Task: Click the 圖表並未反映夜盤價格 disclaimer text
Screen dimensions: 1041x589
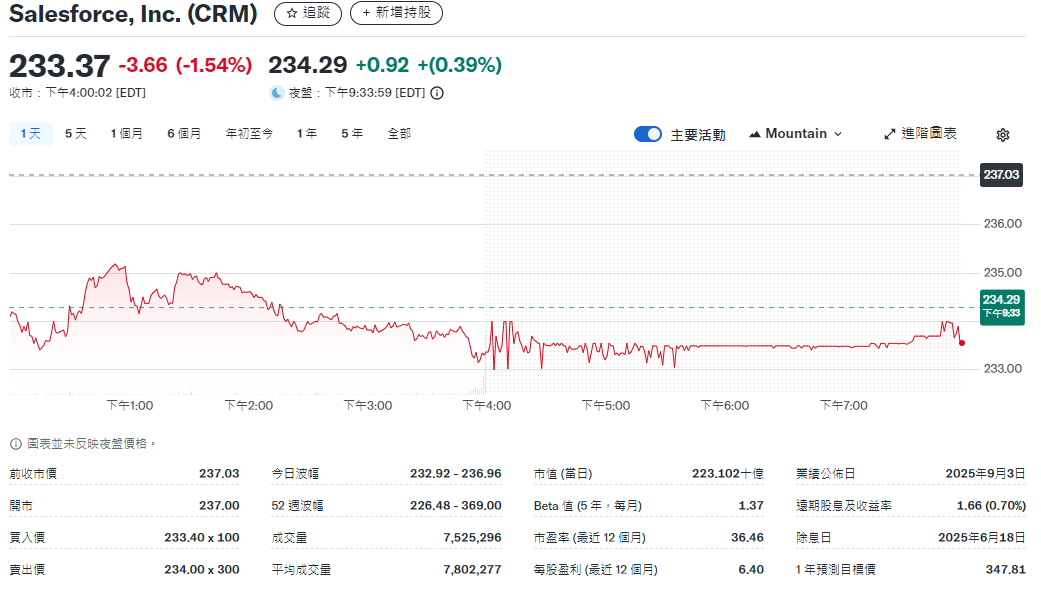Action: click(90, 444)
